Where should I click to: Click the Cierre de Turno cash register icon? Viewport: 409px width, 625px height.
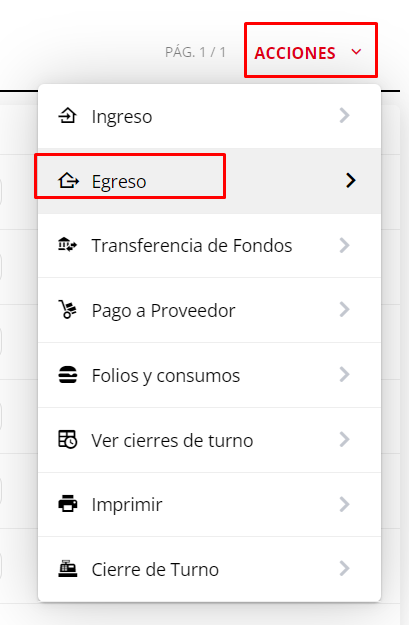coord(68,569)
